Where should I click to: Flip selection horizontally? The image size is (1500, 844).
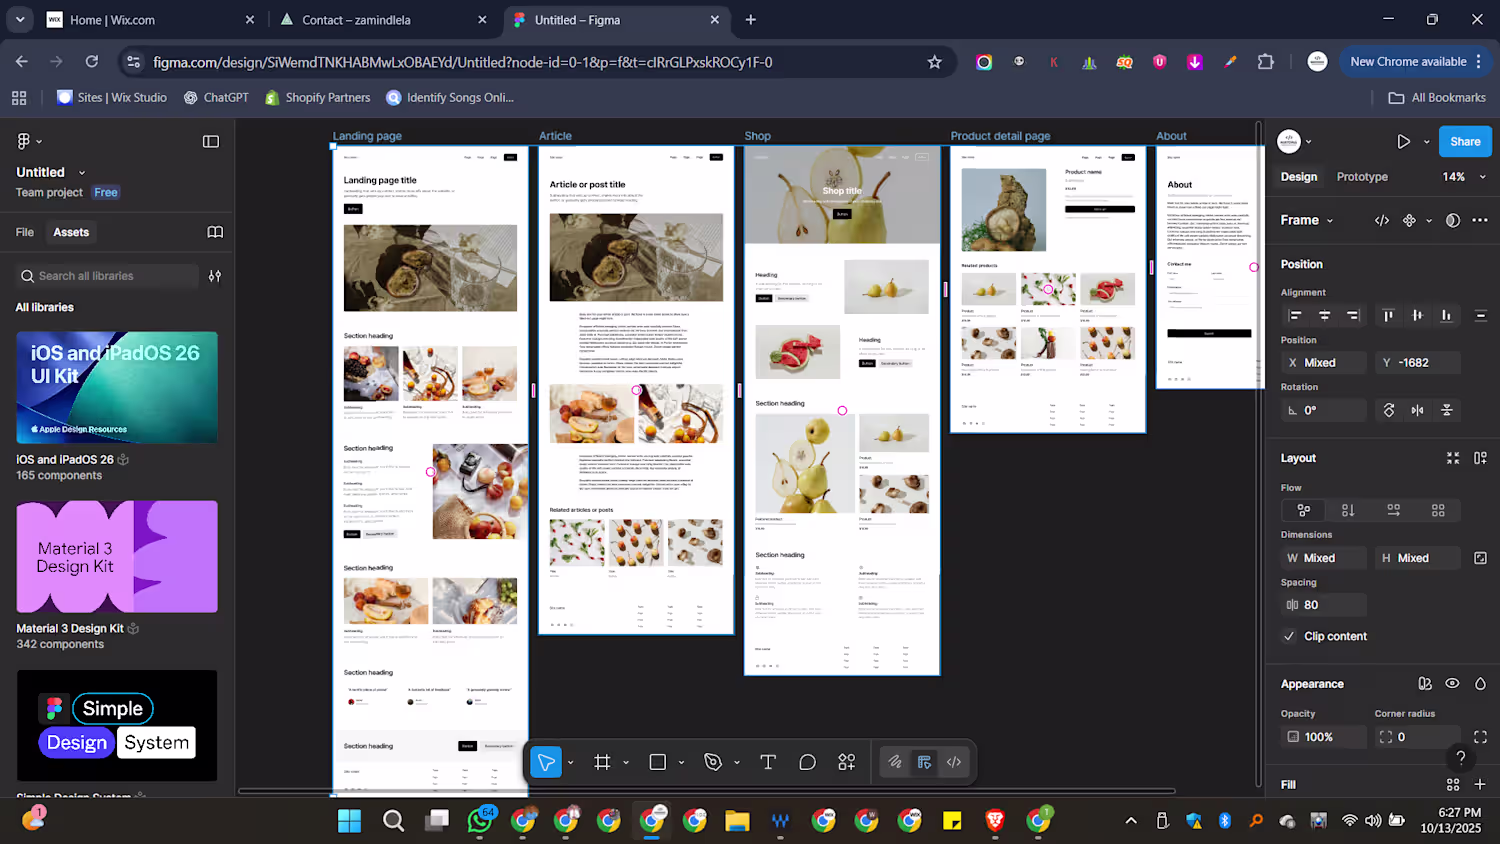1418,410
